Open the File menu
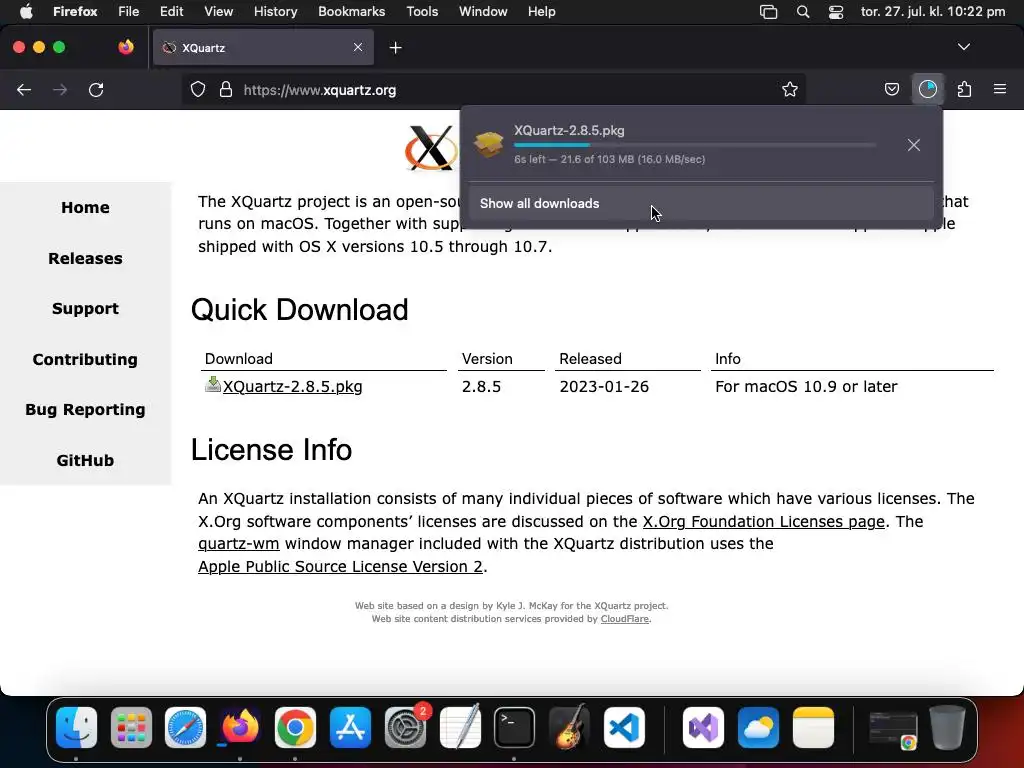 pos(129,12)
